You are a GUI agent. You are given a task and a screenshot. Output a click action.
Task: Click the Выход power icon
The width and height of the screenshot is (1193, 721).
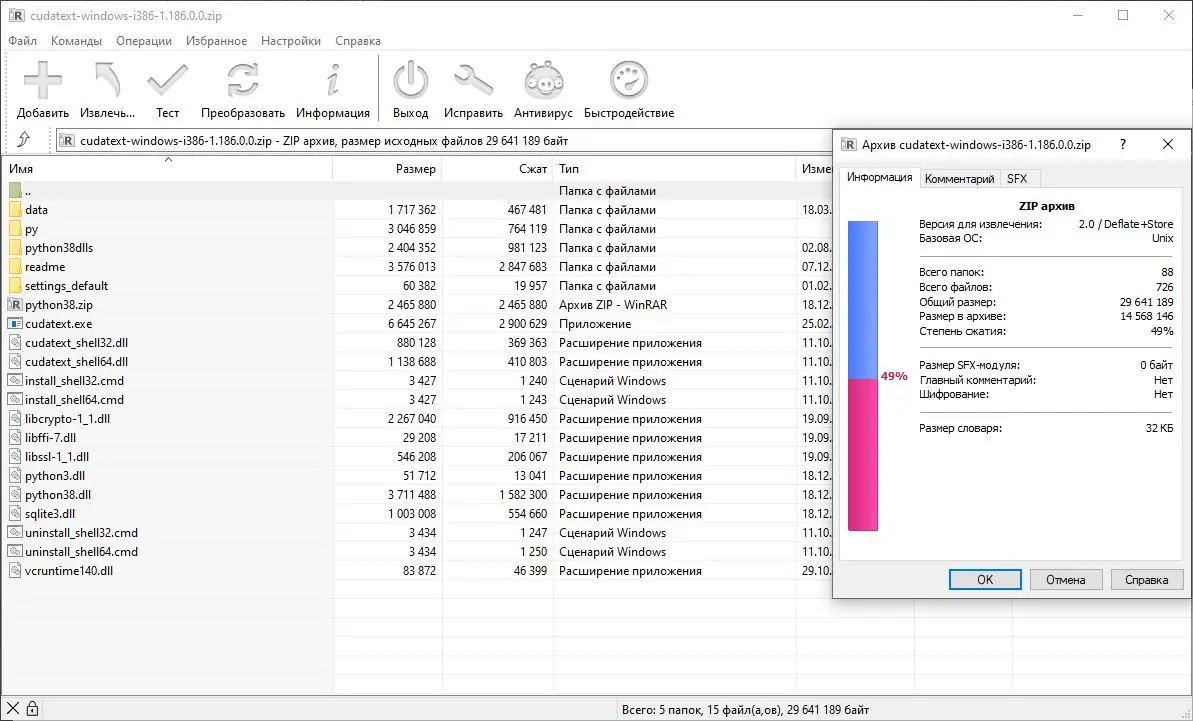tap(410, 81)
